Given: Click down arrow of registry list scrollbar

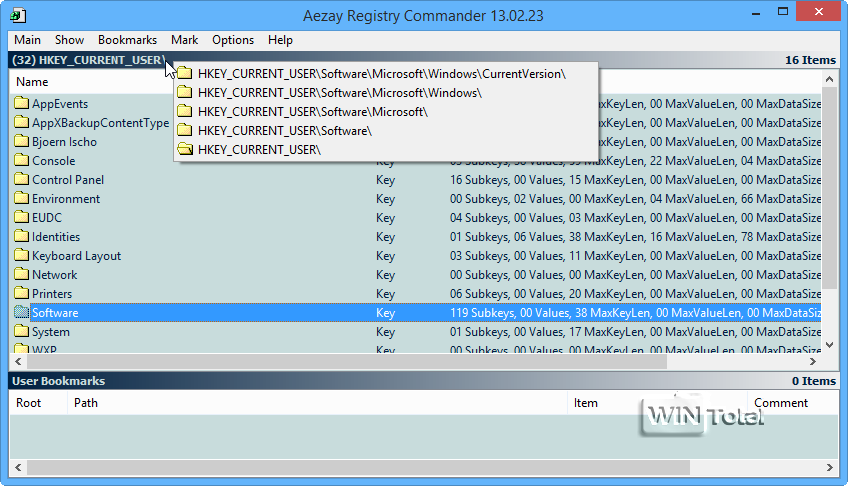Looking at the screenshot, I should (830, 345).
